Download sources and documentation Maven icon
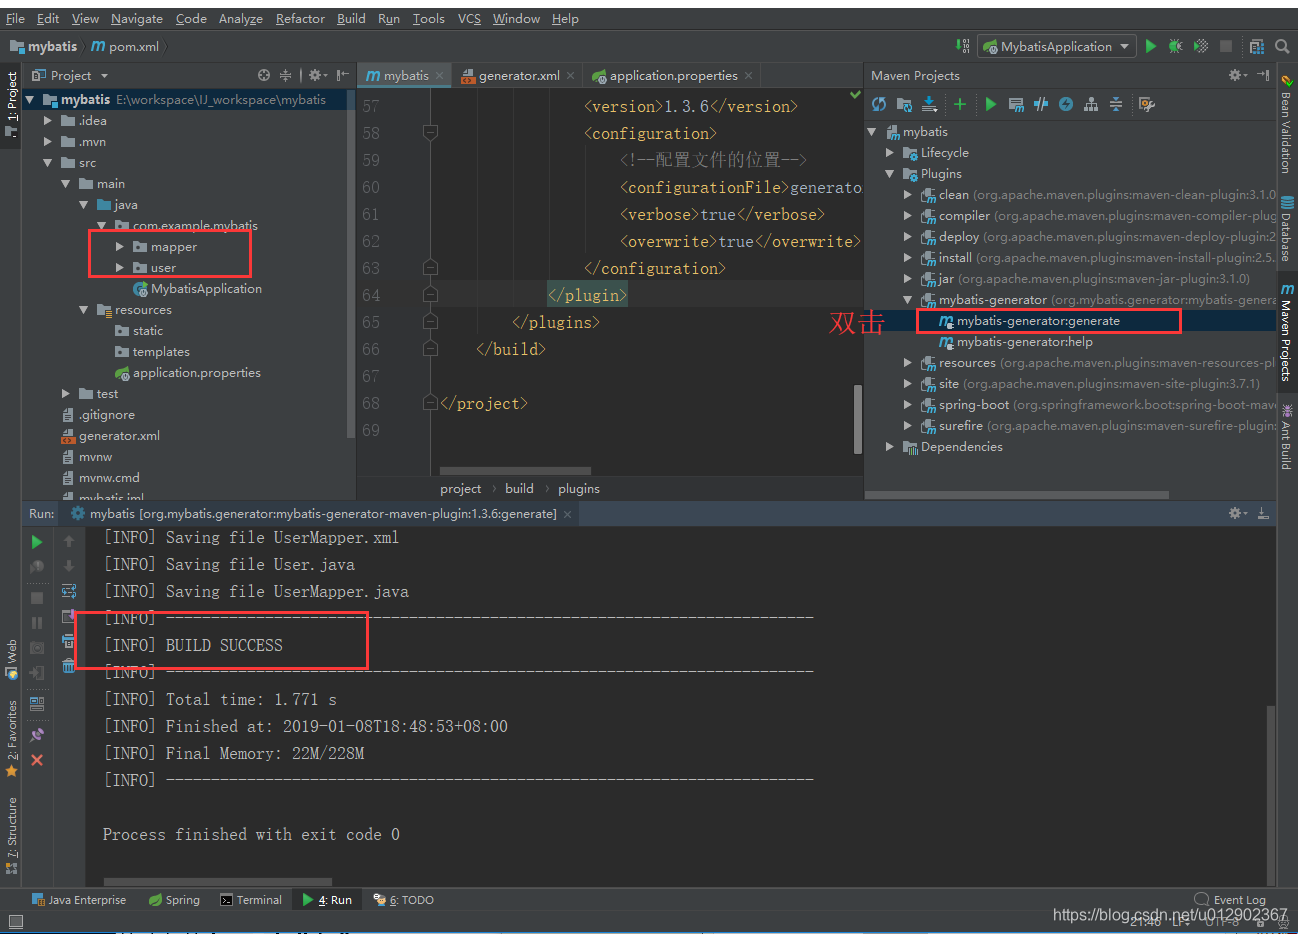 point(929,104)
